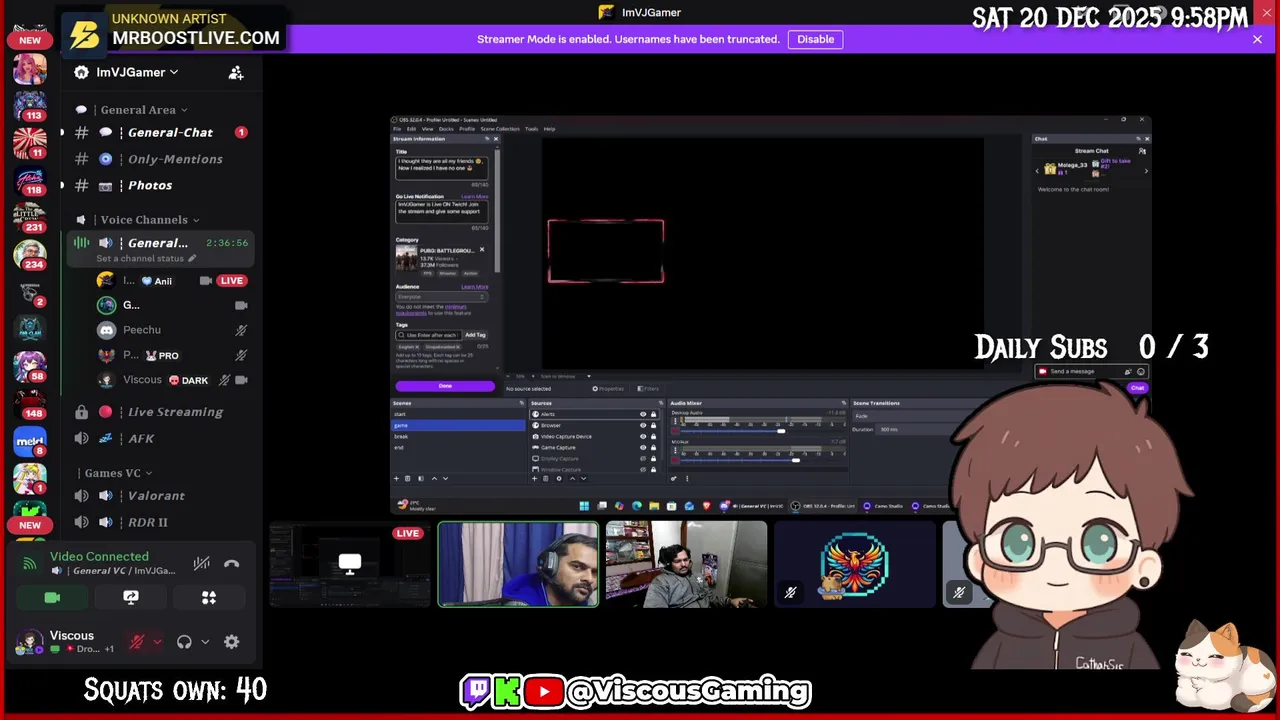Viewport: 1280px width, 720px height.
Task: Open the meld server icon
Action: coord(30,441)
